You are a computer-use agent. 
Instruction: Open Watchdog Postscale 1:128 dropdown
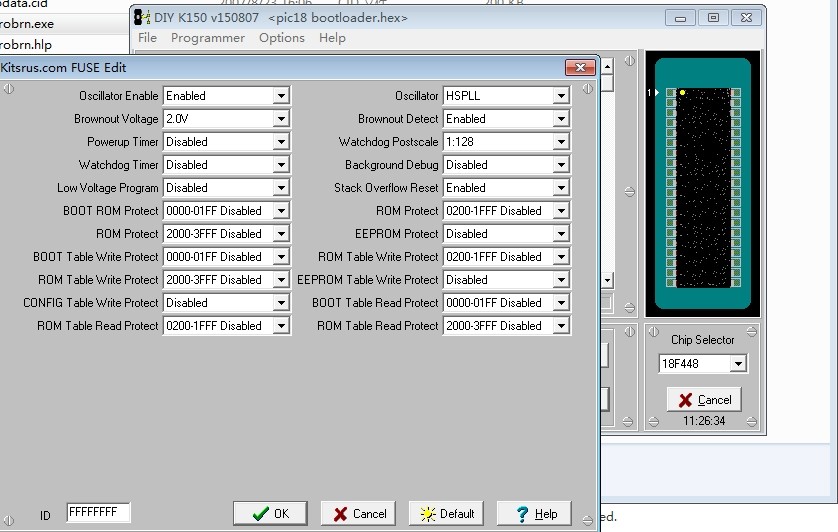point(561,142)
